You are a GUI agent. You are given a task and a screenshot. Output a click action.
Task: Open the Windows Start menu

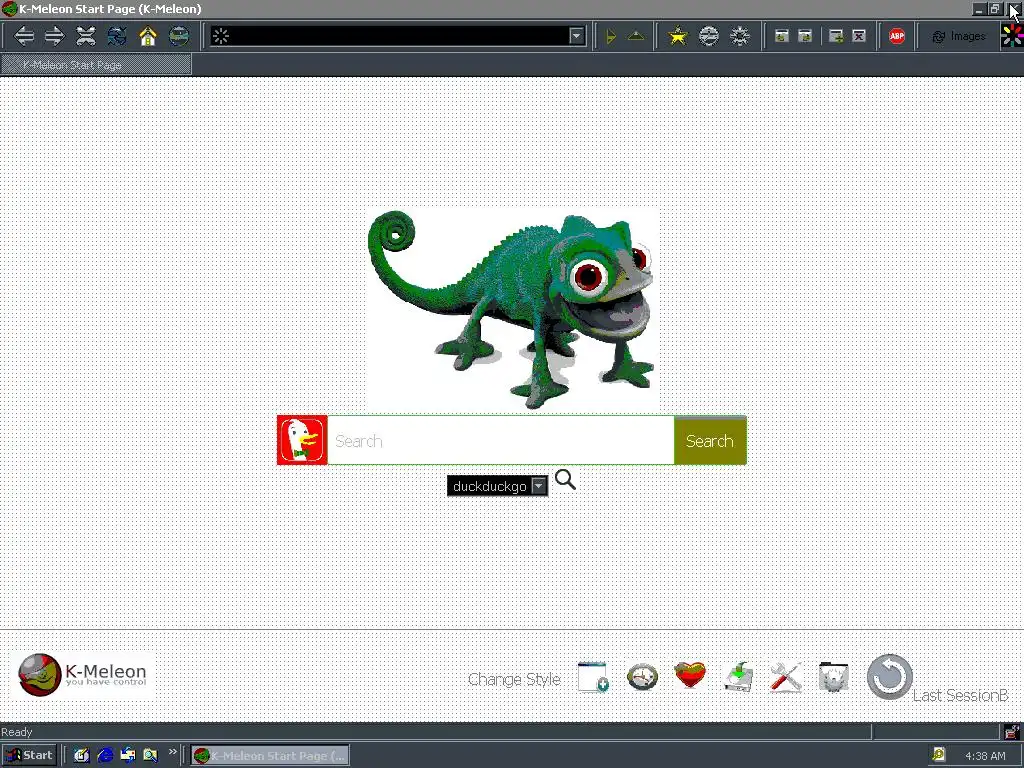pyautogui.click(x=29, y=756)
